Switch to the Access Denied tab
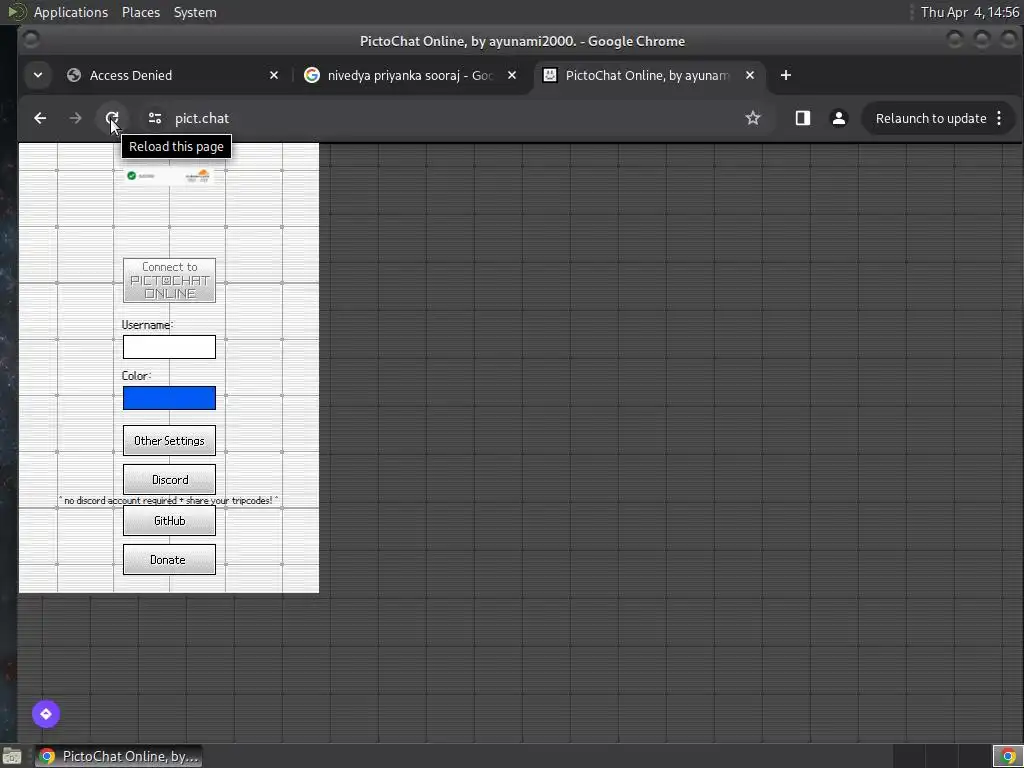This screenshot has height=768, width=1024. coord(172,75)
